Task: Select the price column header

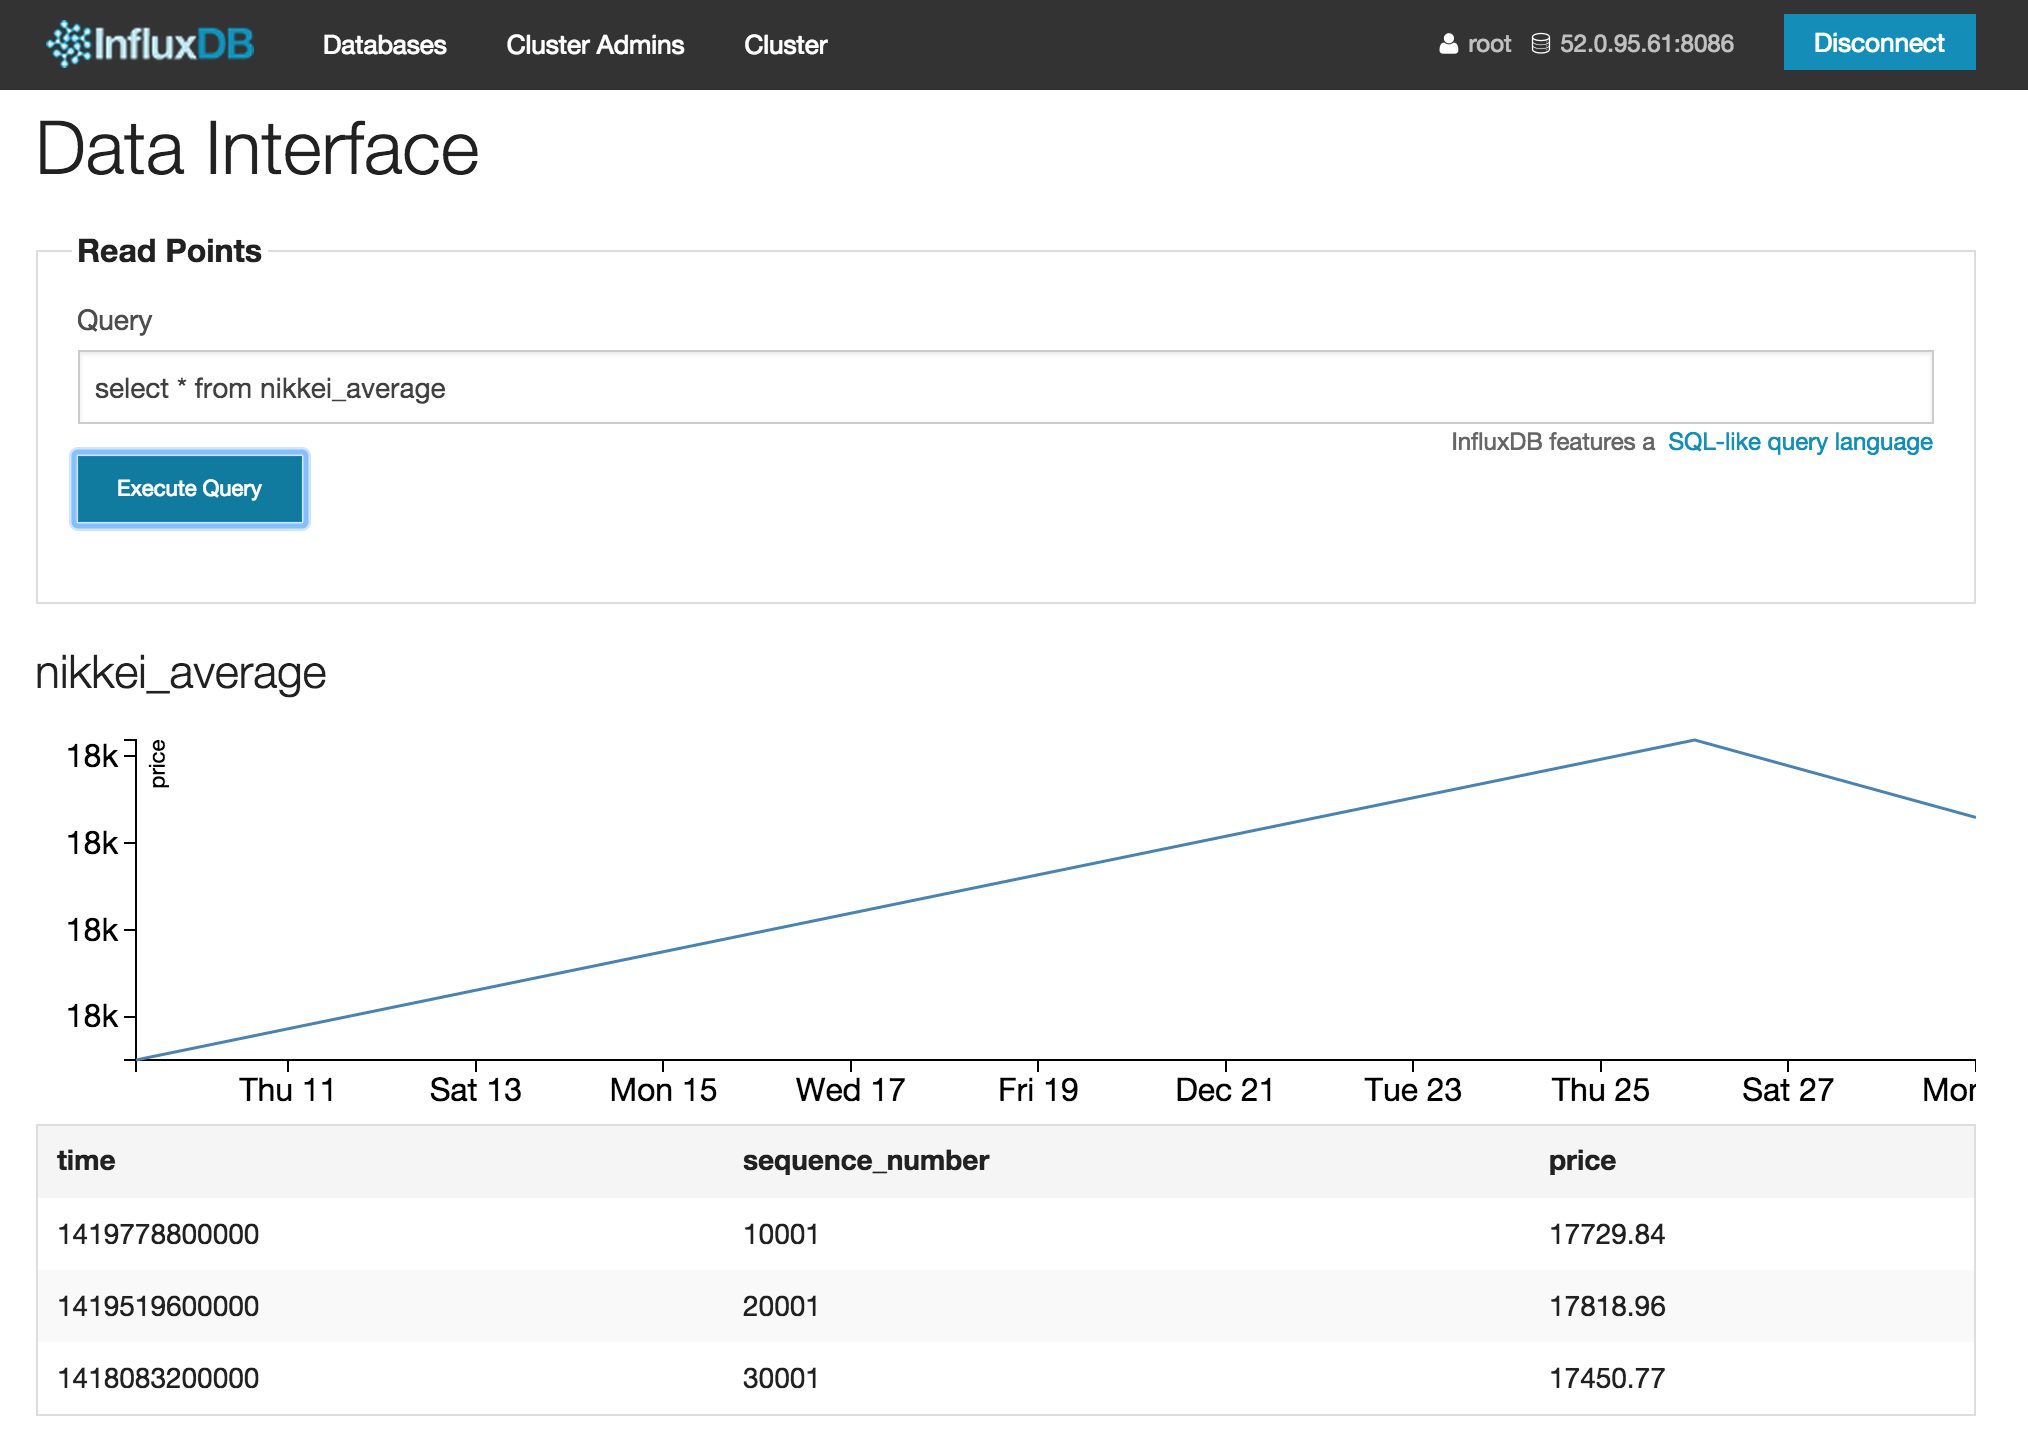Action: pyautogui.click(x=1581, y=1161)
